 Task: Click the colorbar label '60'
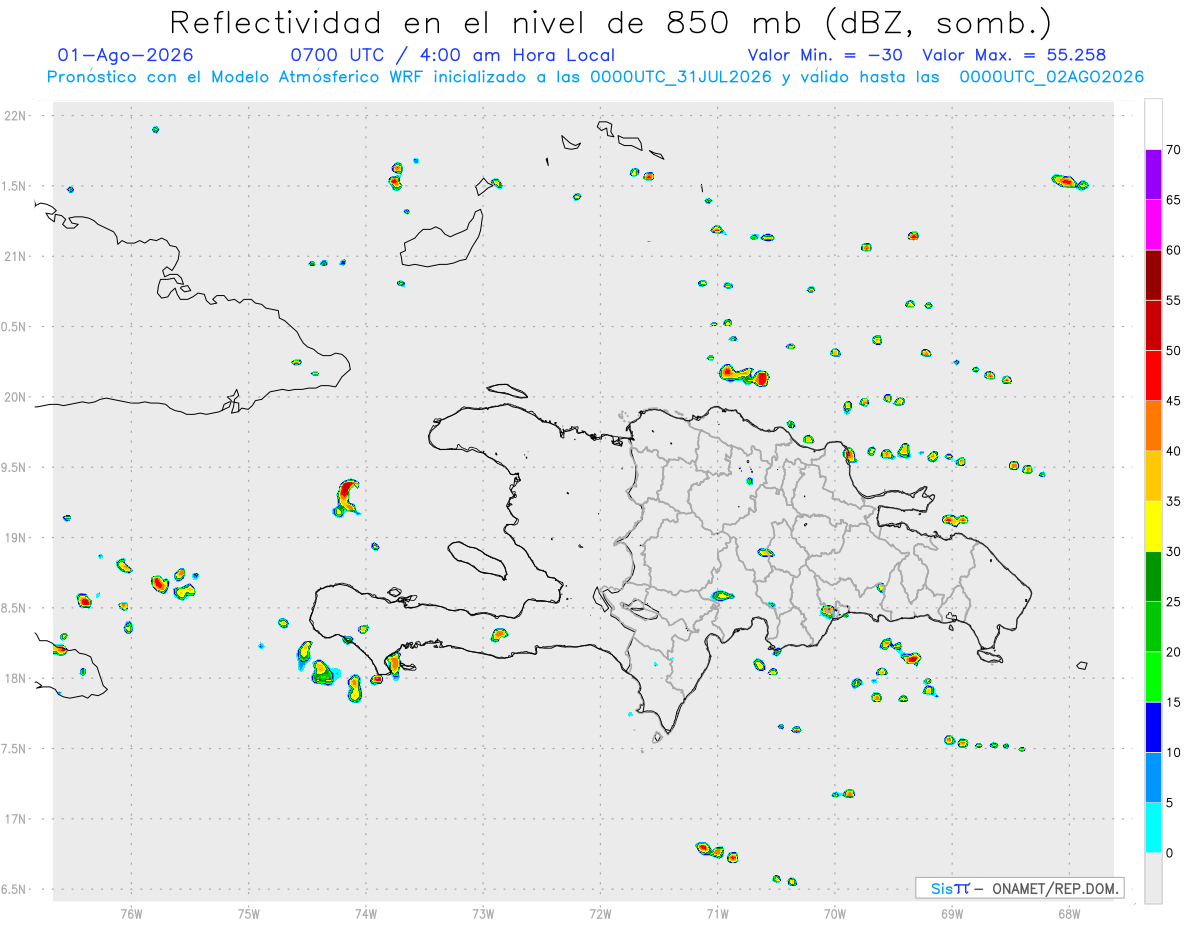[x=1174, y=250]
